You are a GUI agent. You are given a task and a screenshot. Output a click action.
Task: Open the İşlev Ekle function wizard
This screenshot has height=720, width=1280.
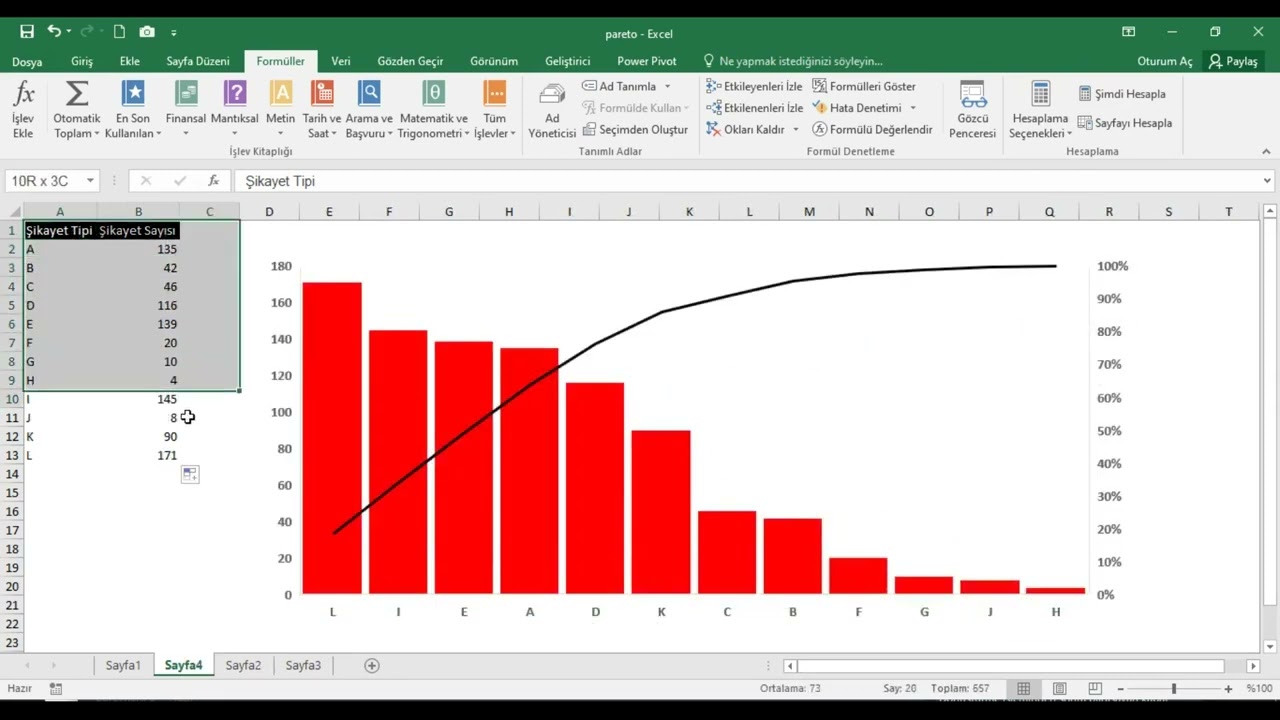coord(23,109)
